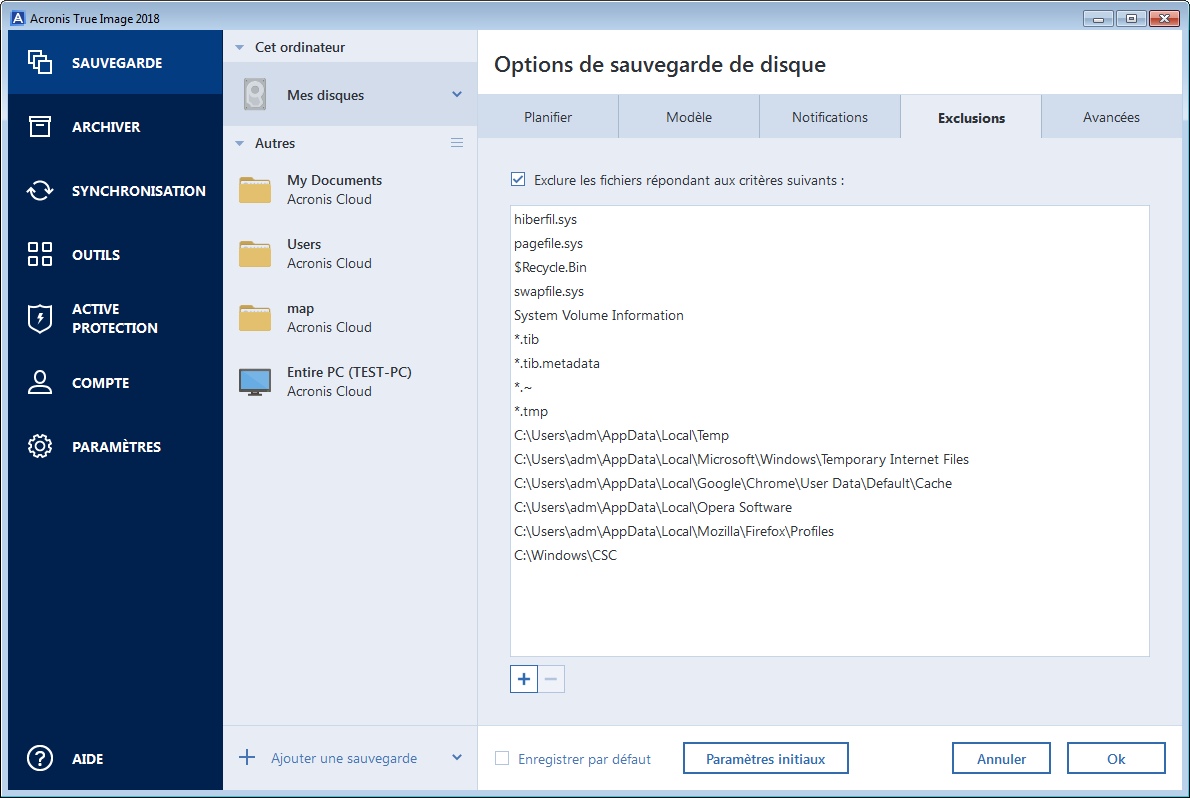Select Temporary Internet Files exclusion path
The image size is (1190, 798).
pos(830,459)
